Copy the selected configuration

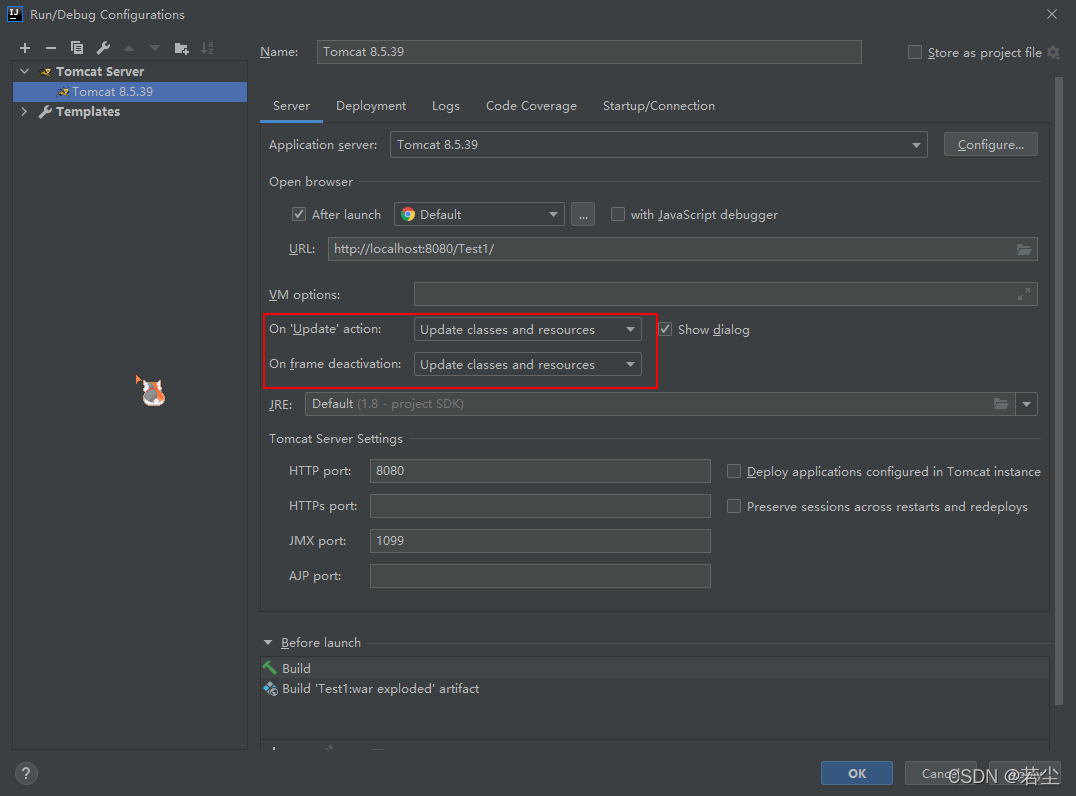pyautogui.click(x=77, y=48)
